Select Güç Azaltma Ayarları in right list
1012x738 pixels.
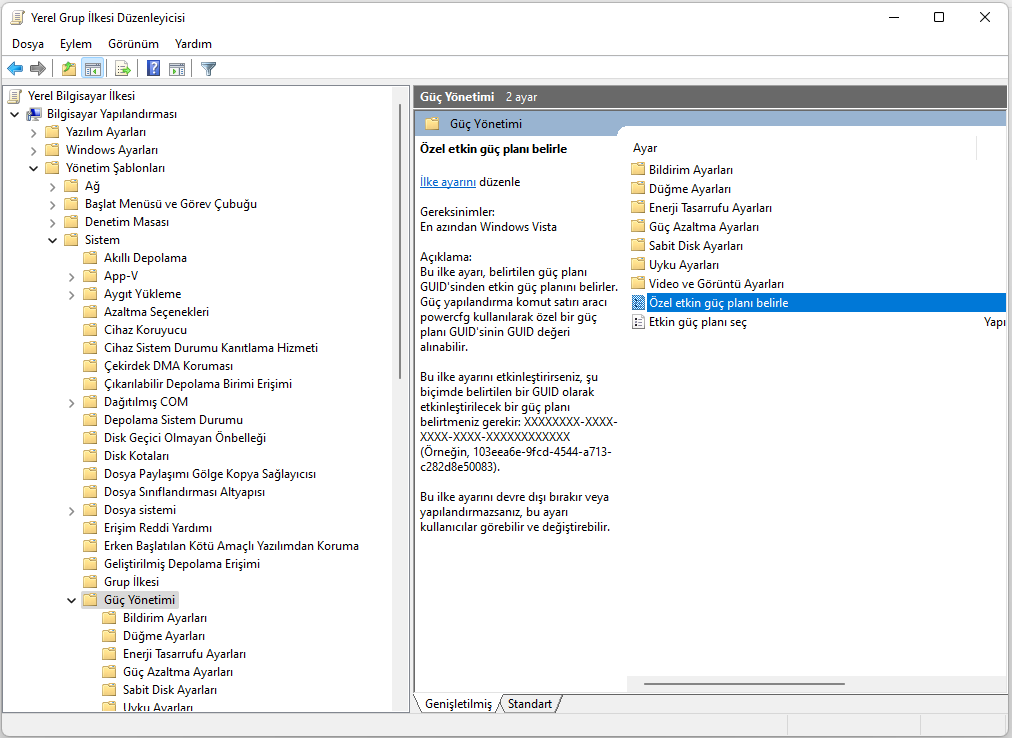click(x=703, y=227)
